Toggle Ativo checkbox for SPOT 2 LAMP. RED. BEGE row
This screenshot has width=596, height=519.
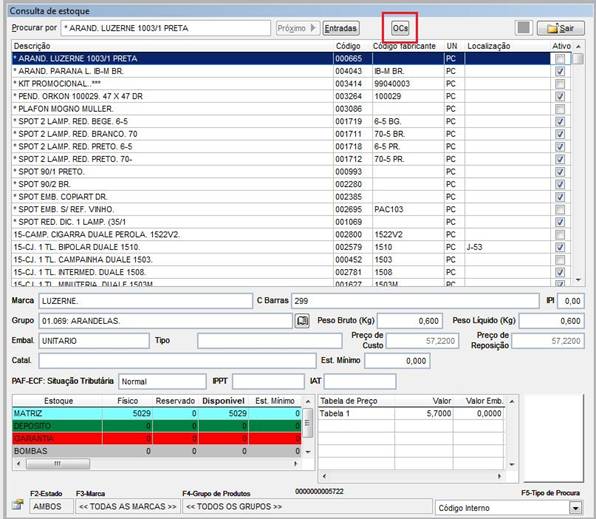point(560,121)
